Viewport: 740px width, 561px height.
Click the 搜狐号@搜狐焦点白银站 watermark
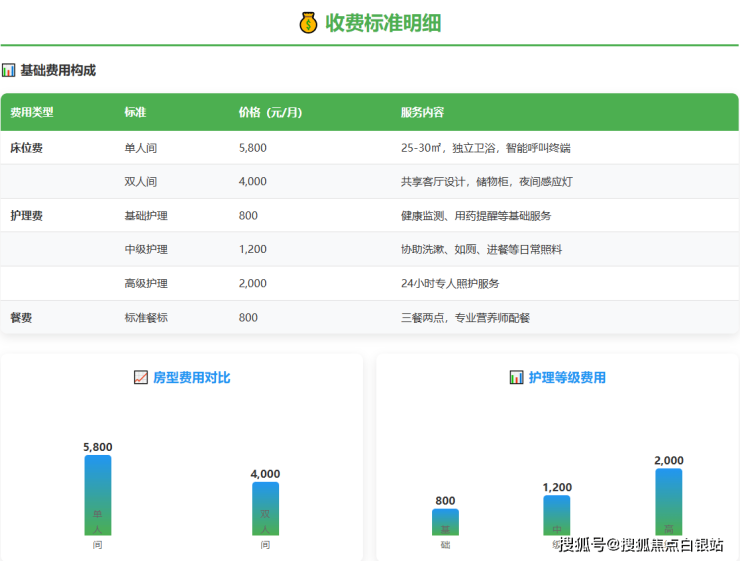(x=641, y=544)
